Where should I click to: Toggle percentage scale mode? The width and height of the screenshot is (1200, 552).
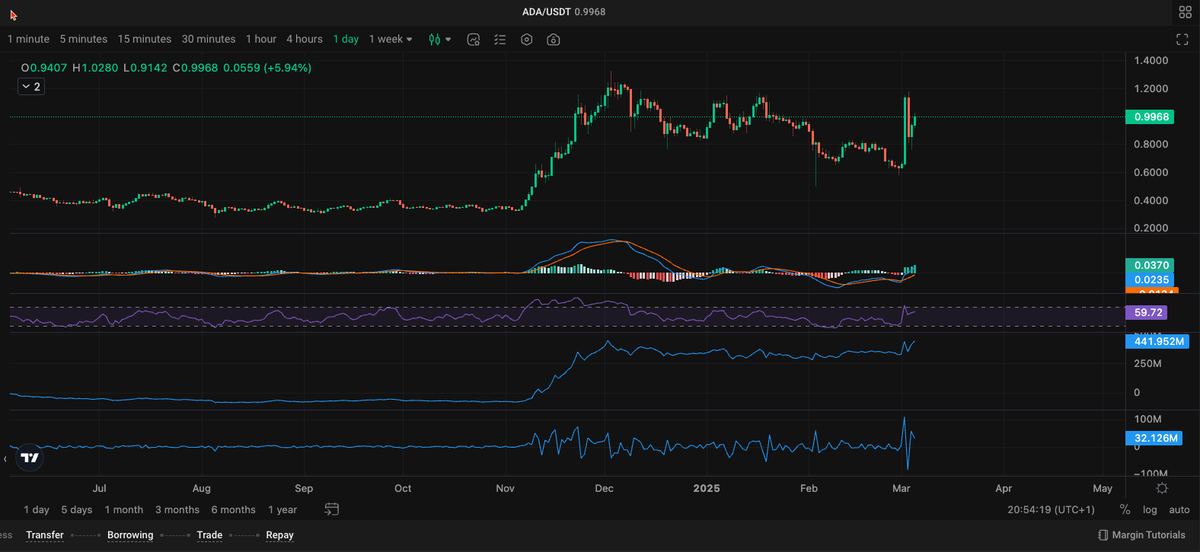[x=1125, y=510]
